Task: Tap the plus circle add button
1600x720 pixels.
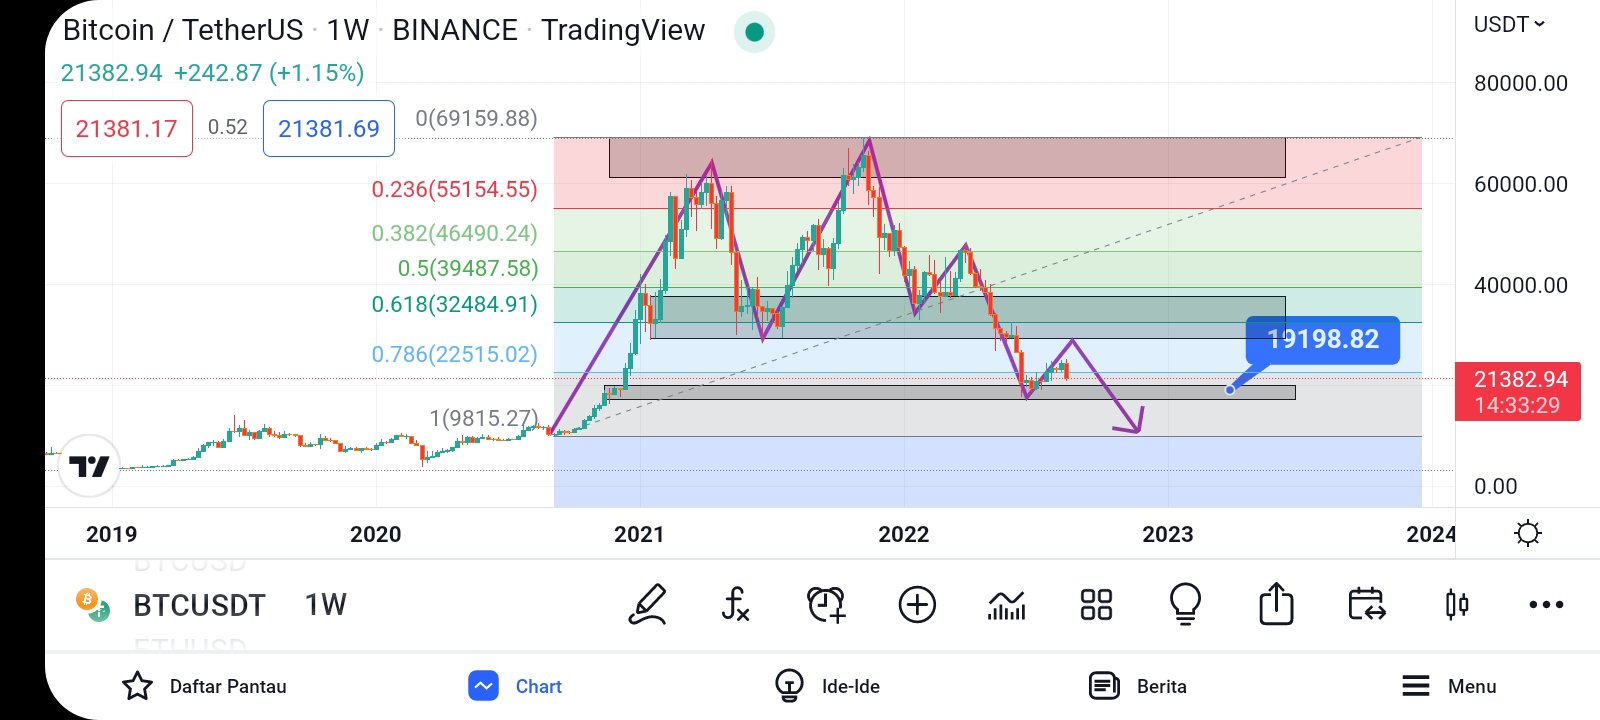Action: (x=917, y=604)
